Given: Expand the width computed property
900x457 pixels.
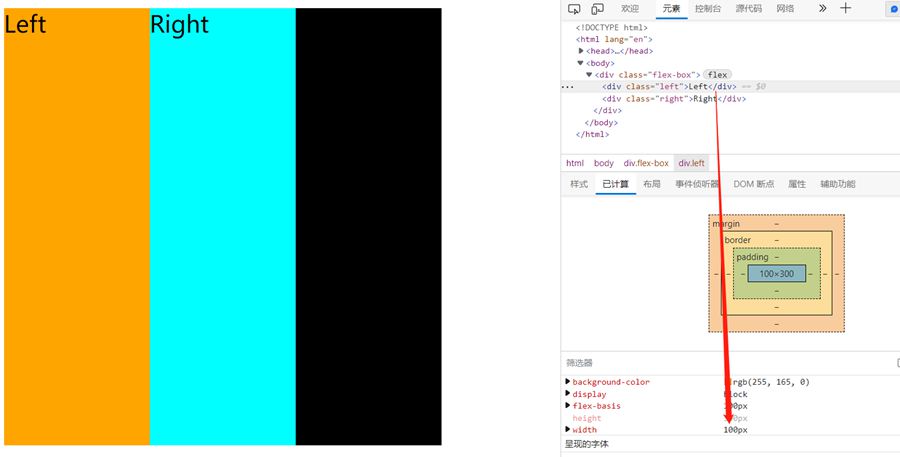Looking at the screenshot, I should 568,430.
